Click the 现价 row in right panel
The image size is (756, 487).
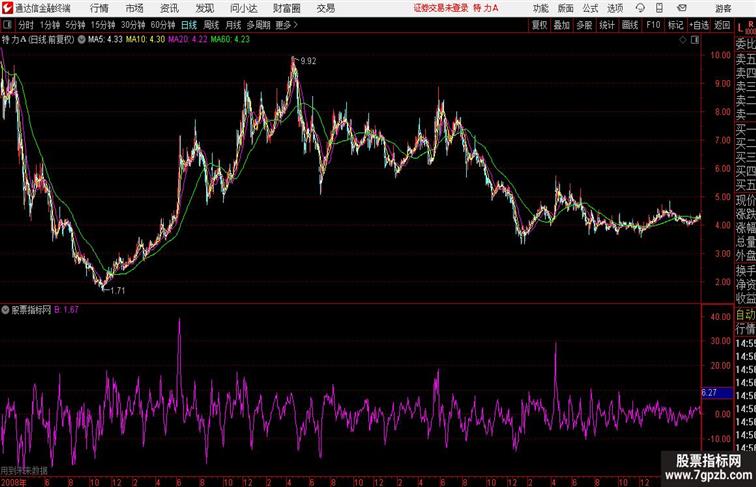tap(745, 200)
